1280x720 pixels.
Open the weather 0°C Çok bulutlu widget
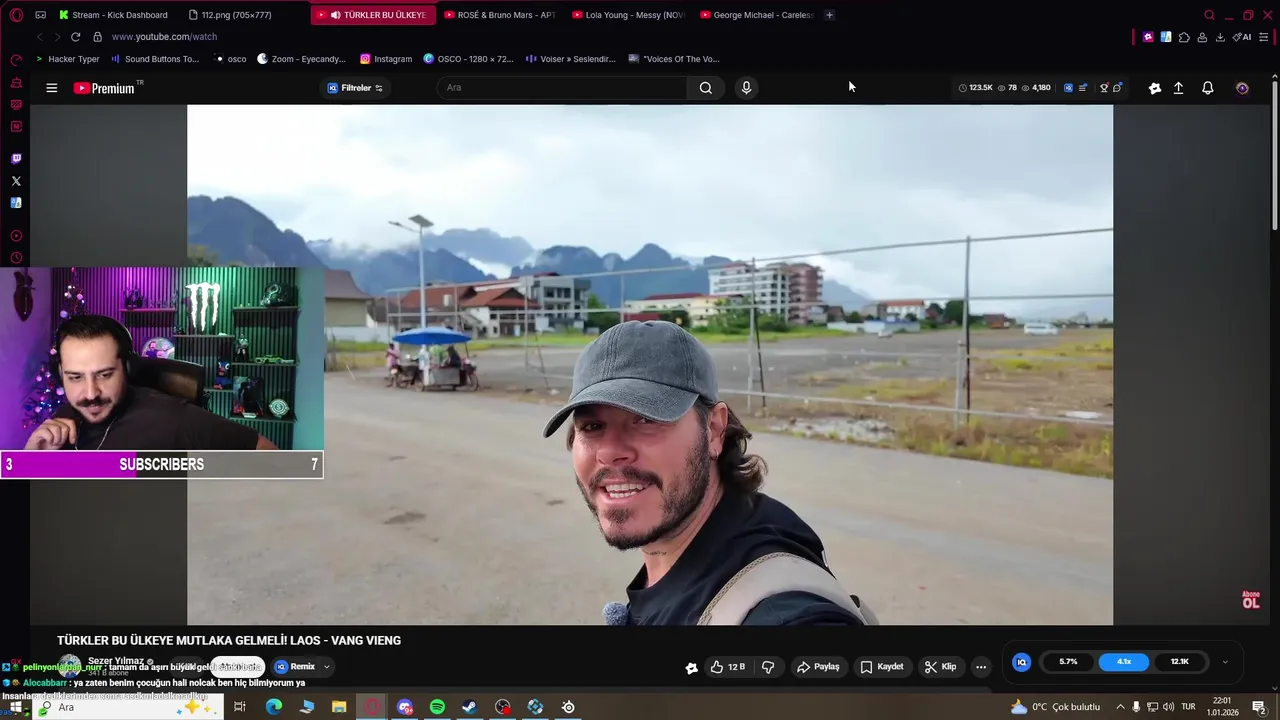(x=1055, y=707)
